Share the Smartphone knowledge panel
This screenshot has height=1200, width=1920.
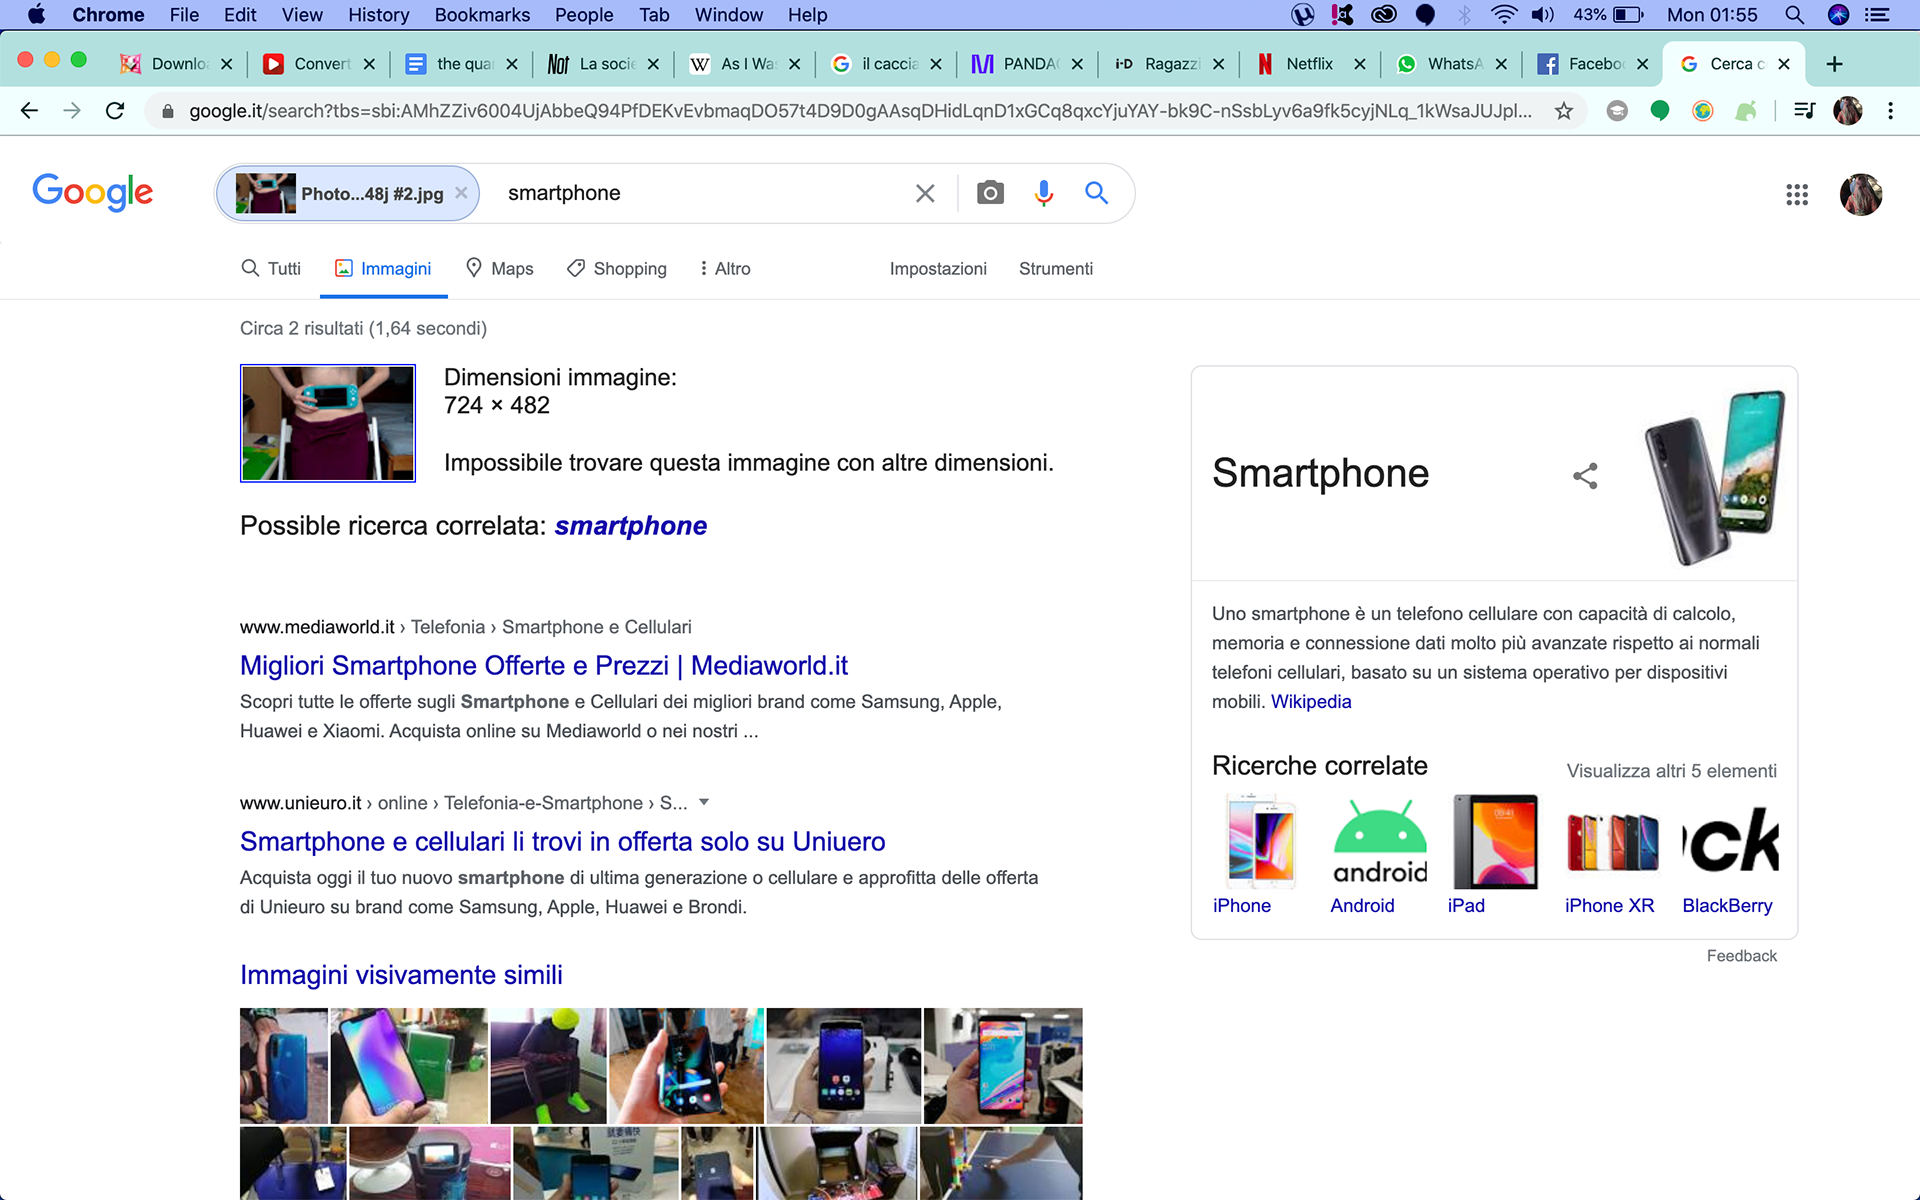click(1585, 475)
